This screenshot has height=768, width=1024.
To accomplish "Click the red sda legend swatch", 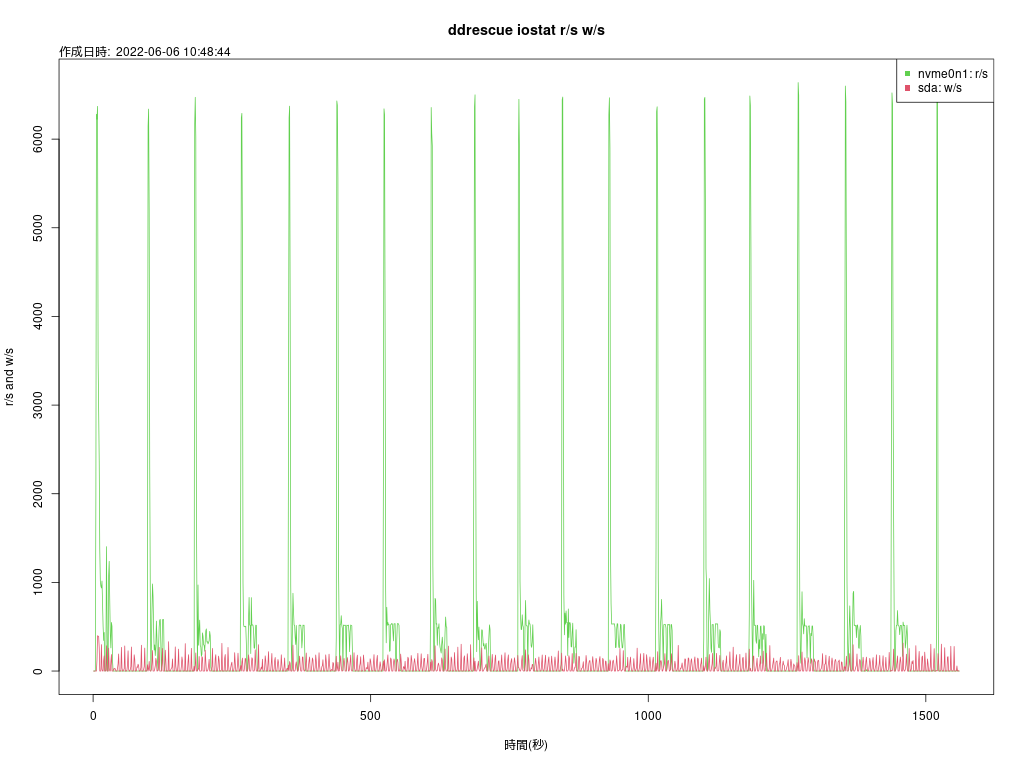I will click(907, 88).
